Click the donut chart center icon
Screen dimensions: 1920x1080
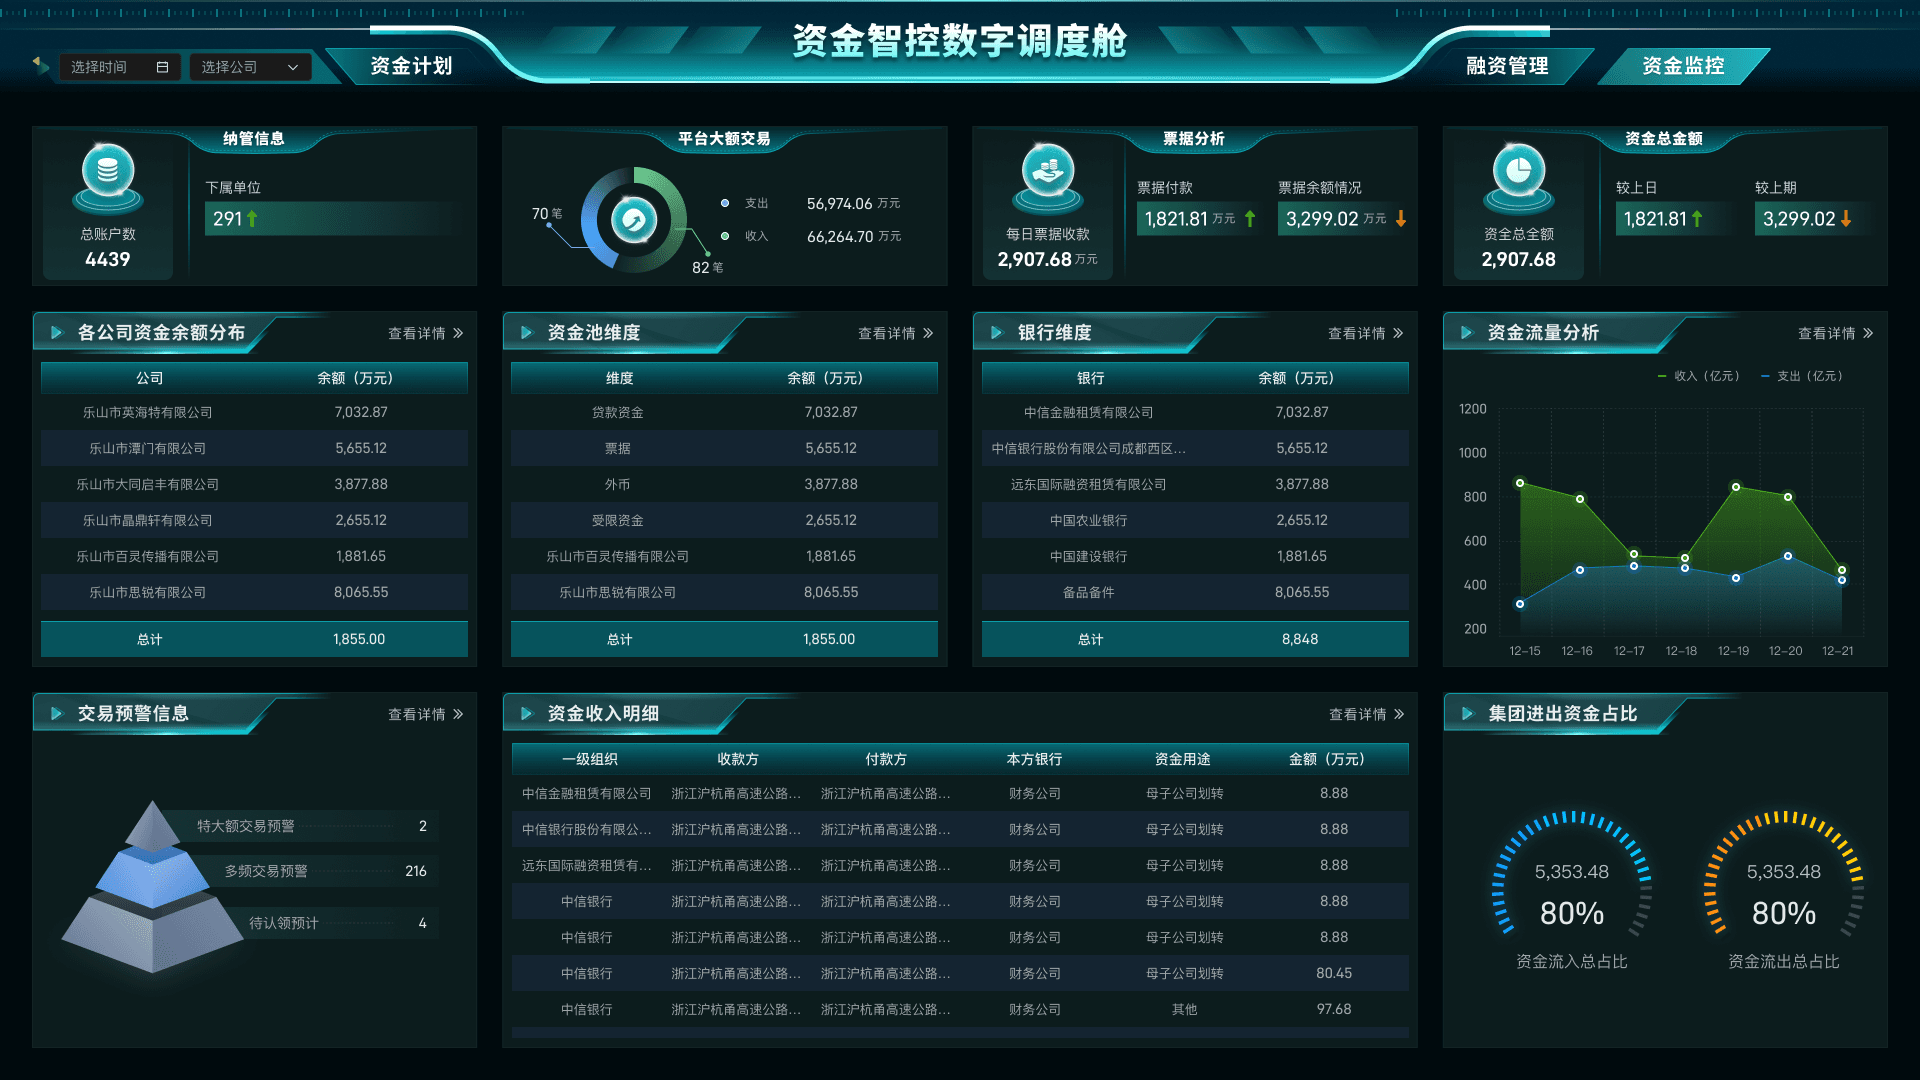pos(633,220)
